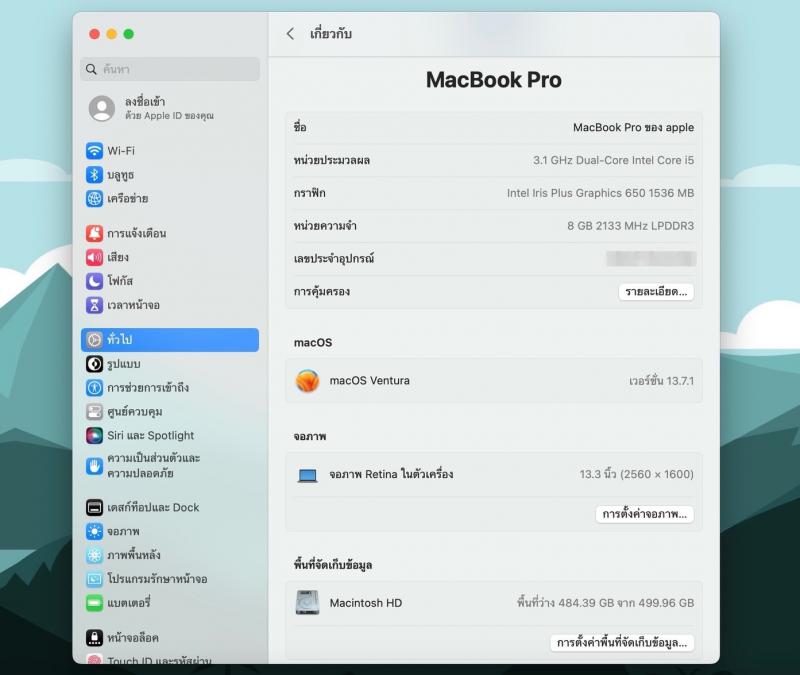
Task: Click the Apple ID avatar icon
Action: pos(102,108)
